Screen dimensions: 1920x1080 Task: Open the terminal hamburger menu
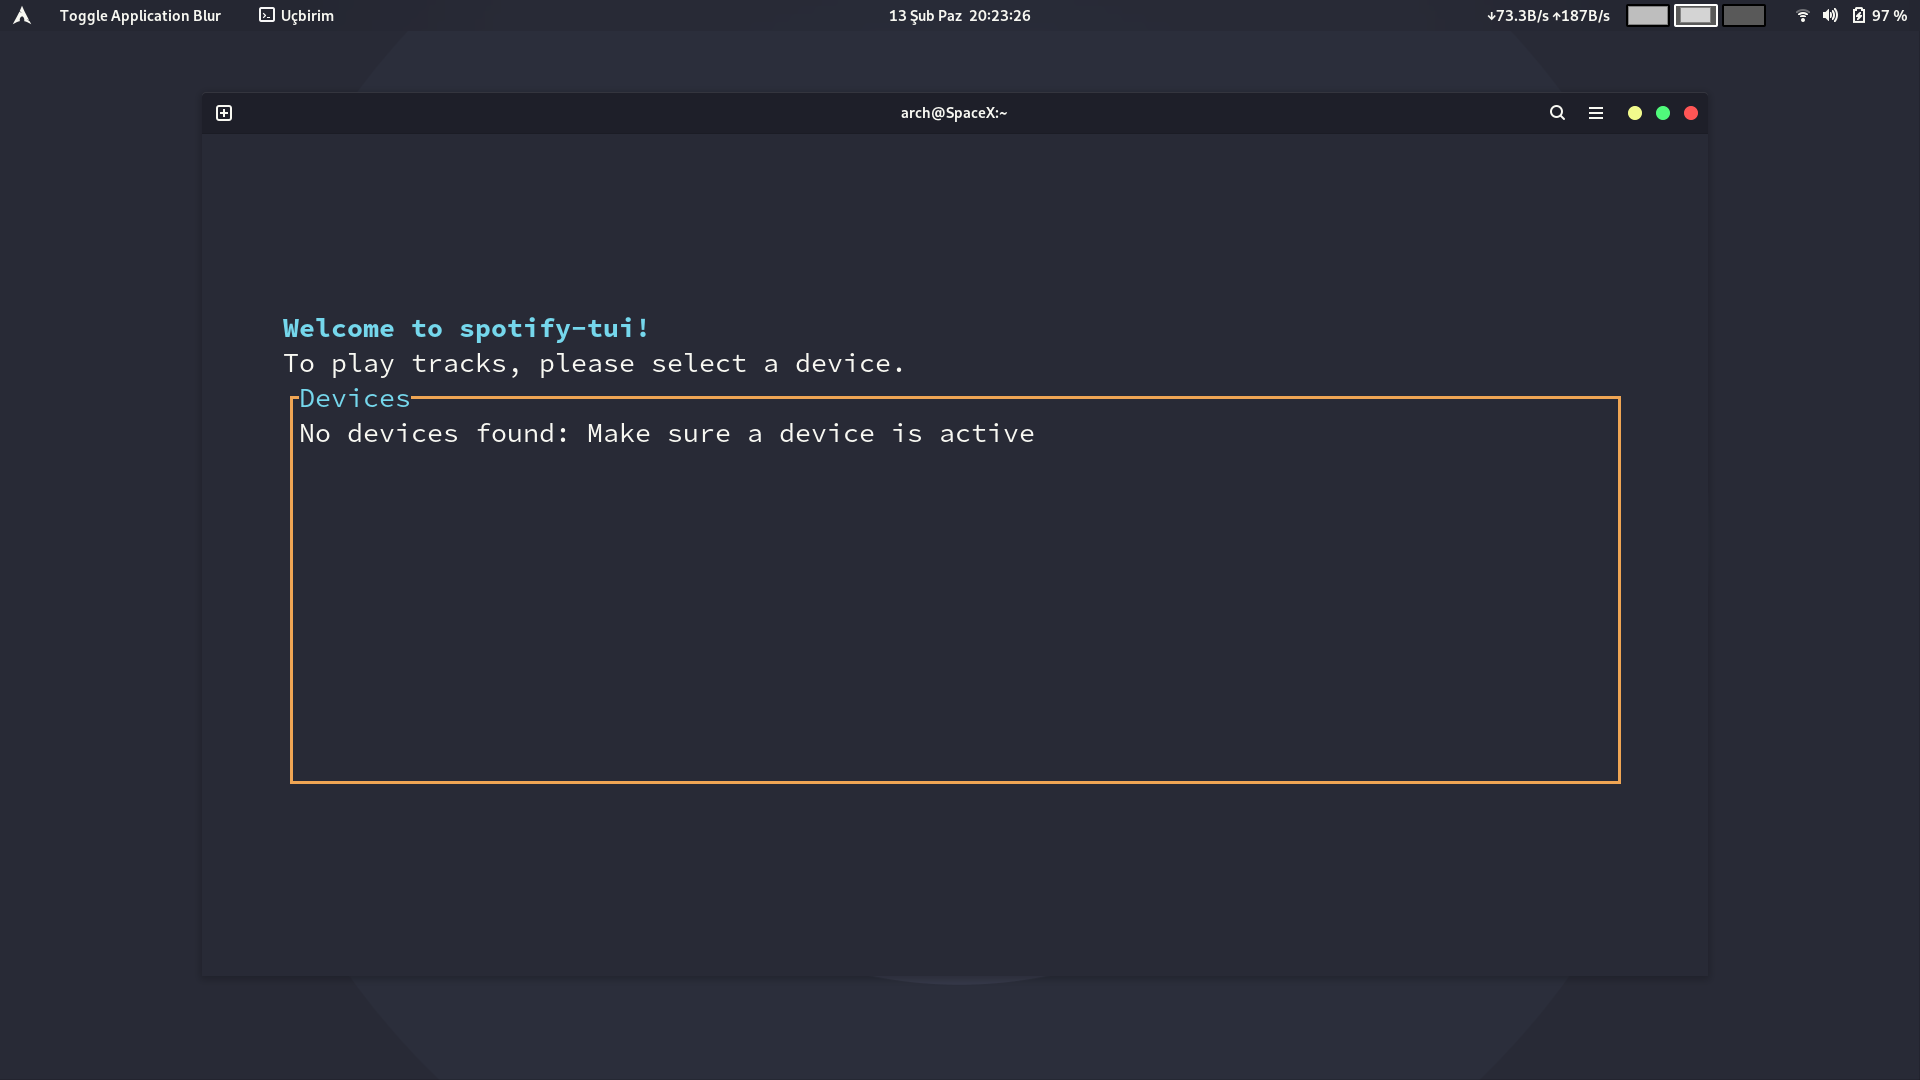(1596, 113)
